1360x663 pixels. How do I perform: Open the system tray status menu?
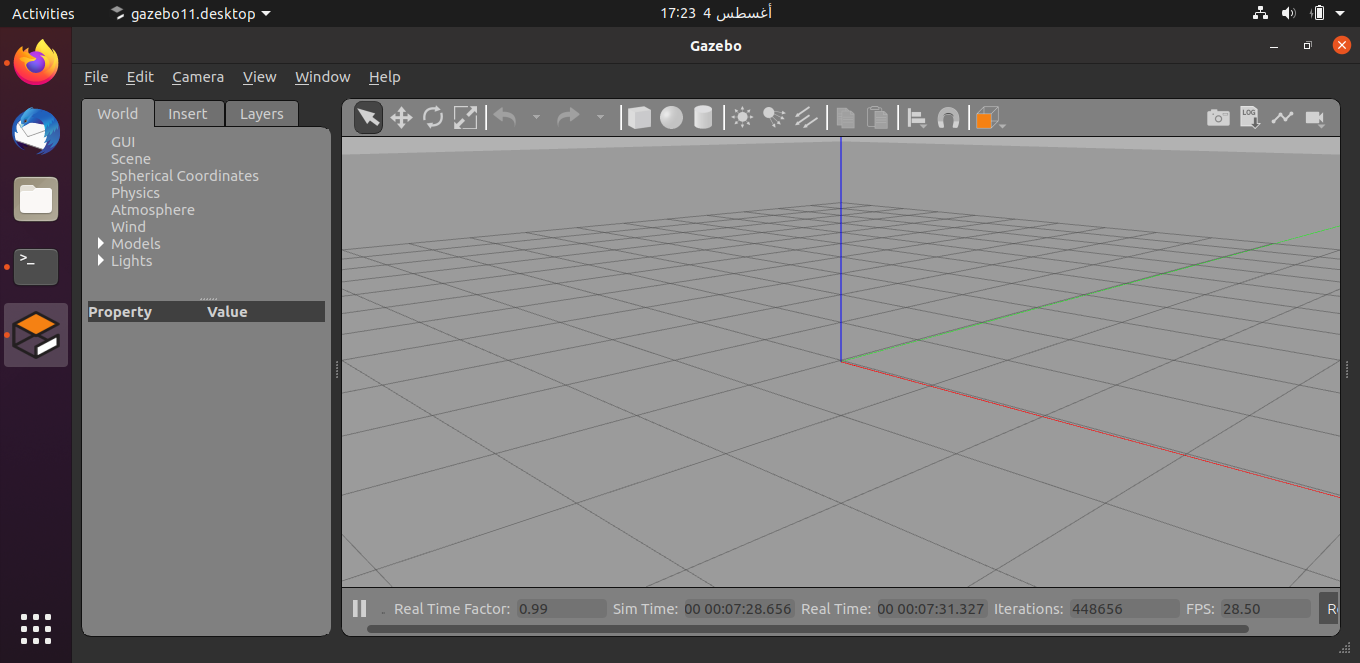click(1301, 13)
